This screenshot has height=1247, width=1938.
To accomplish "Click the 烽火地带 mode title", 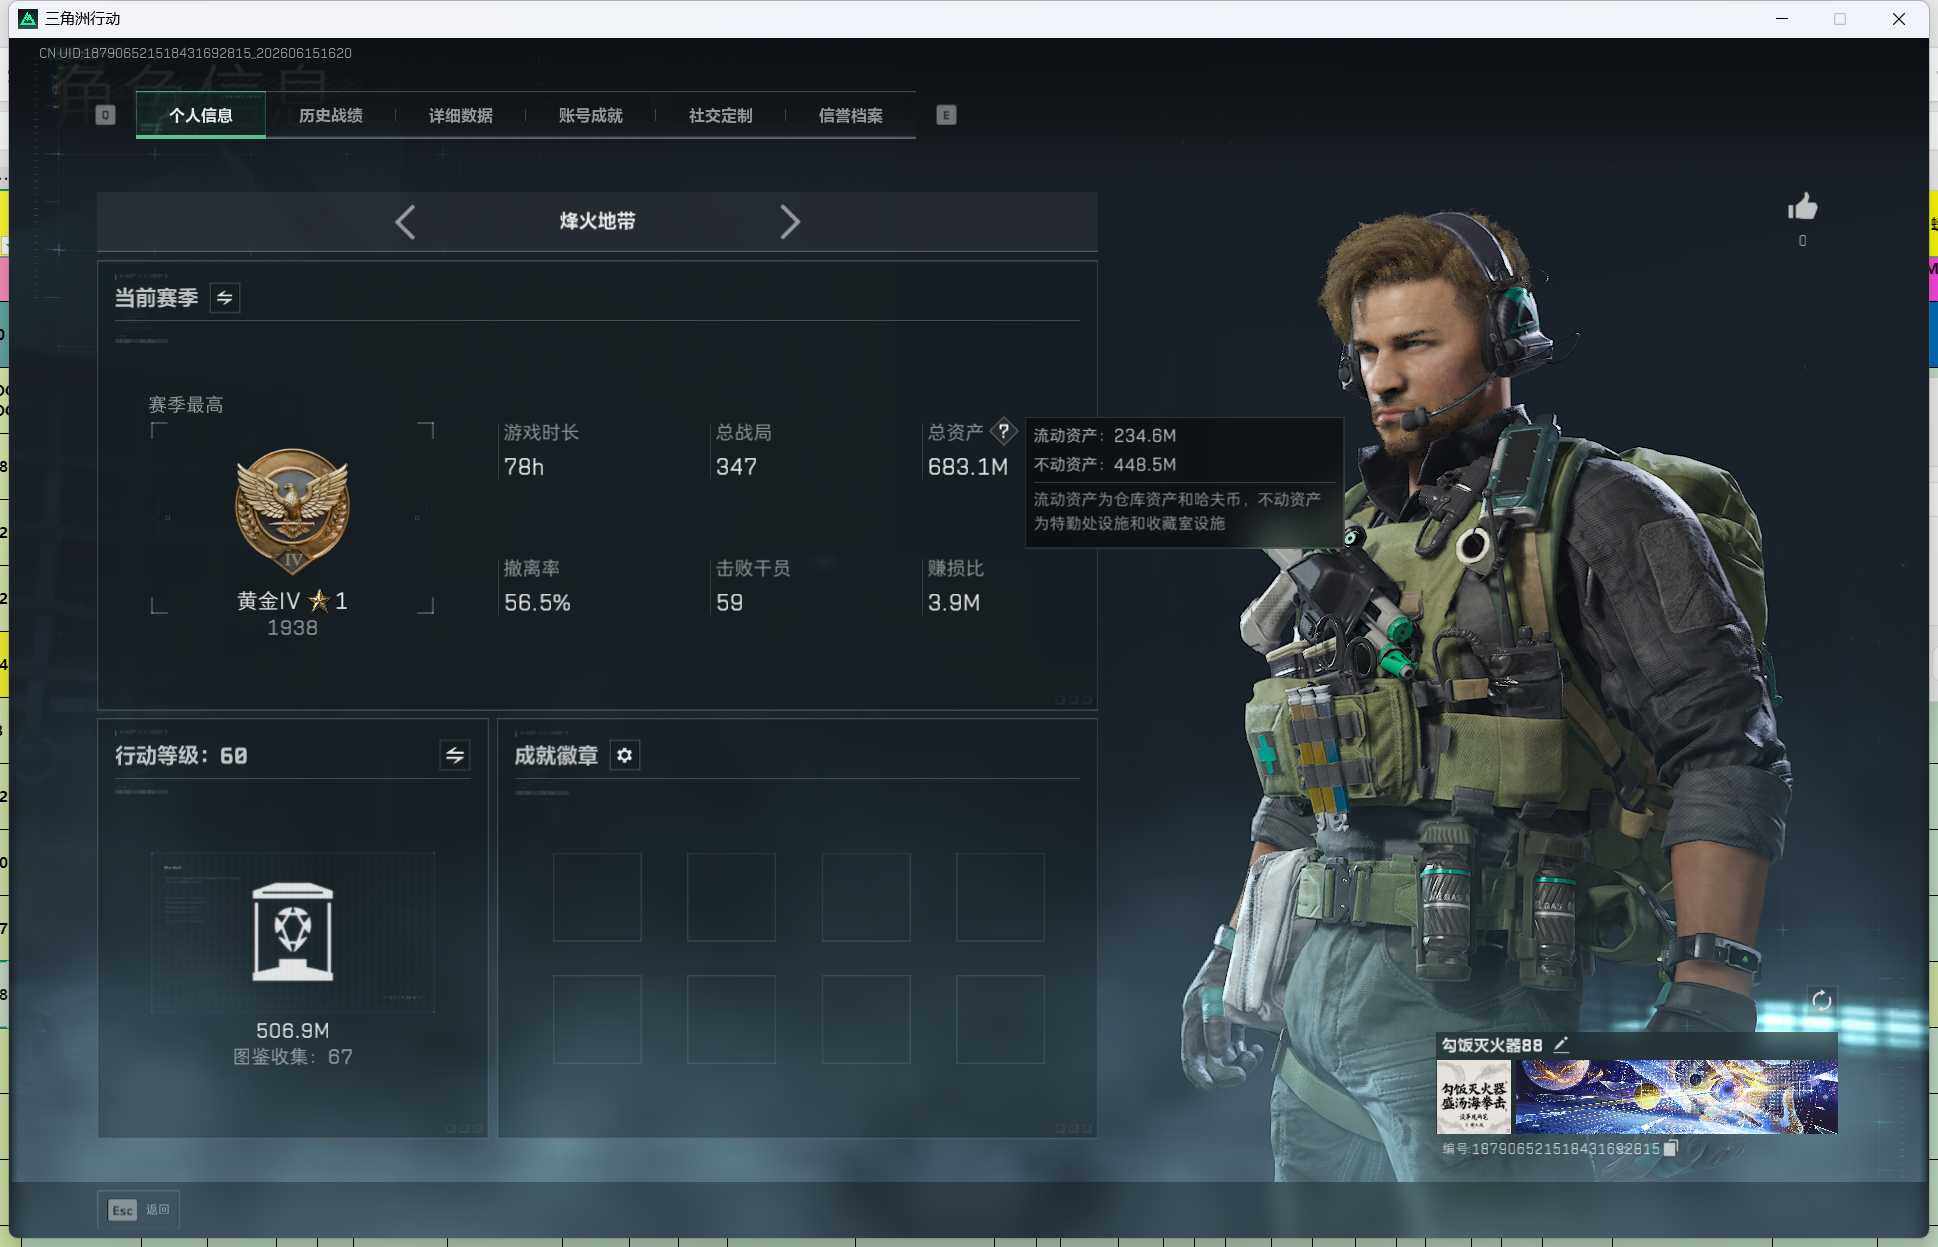I will (597, 221).
